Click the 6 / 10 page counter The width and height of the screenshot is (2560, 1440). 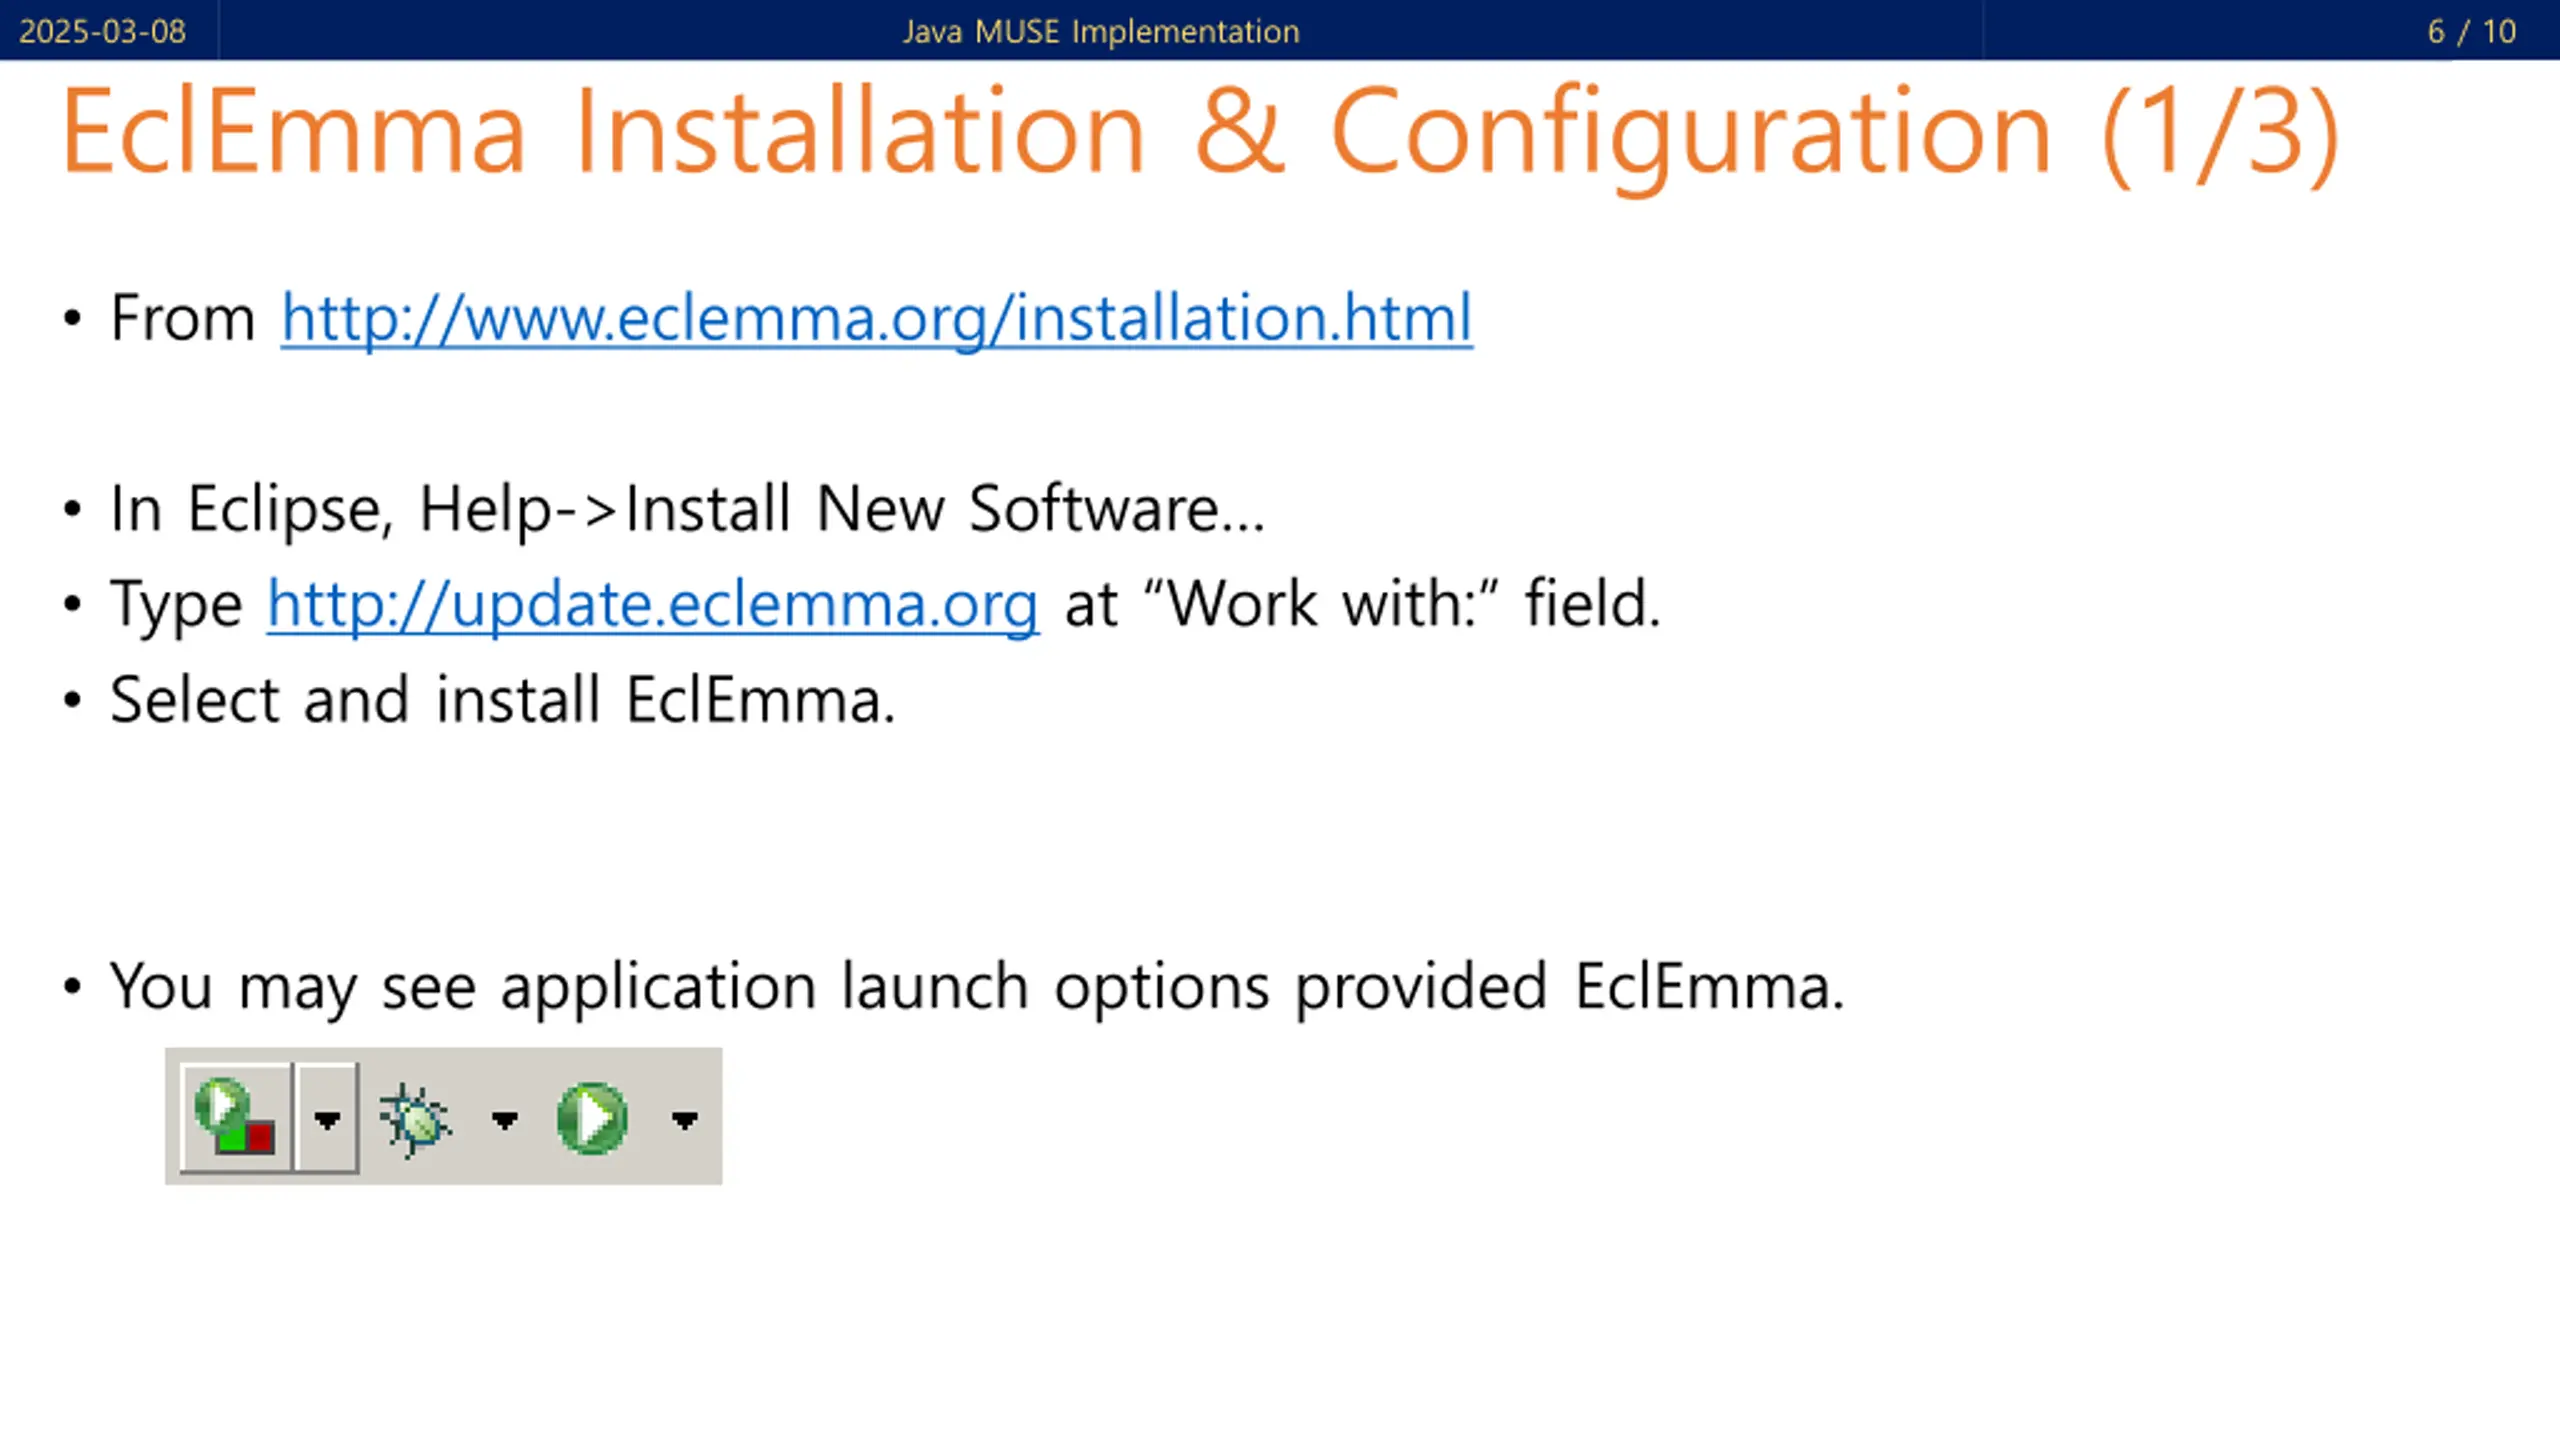pos(2471,31)
